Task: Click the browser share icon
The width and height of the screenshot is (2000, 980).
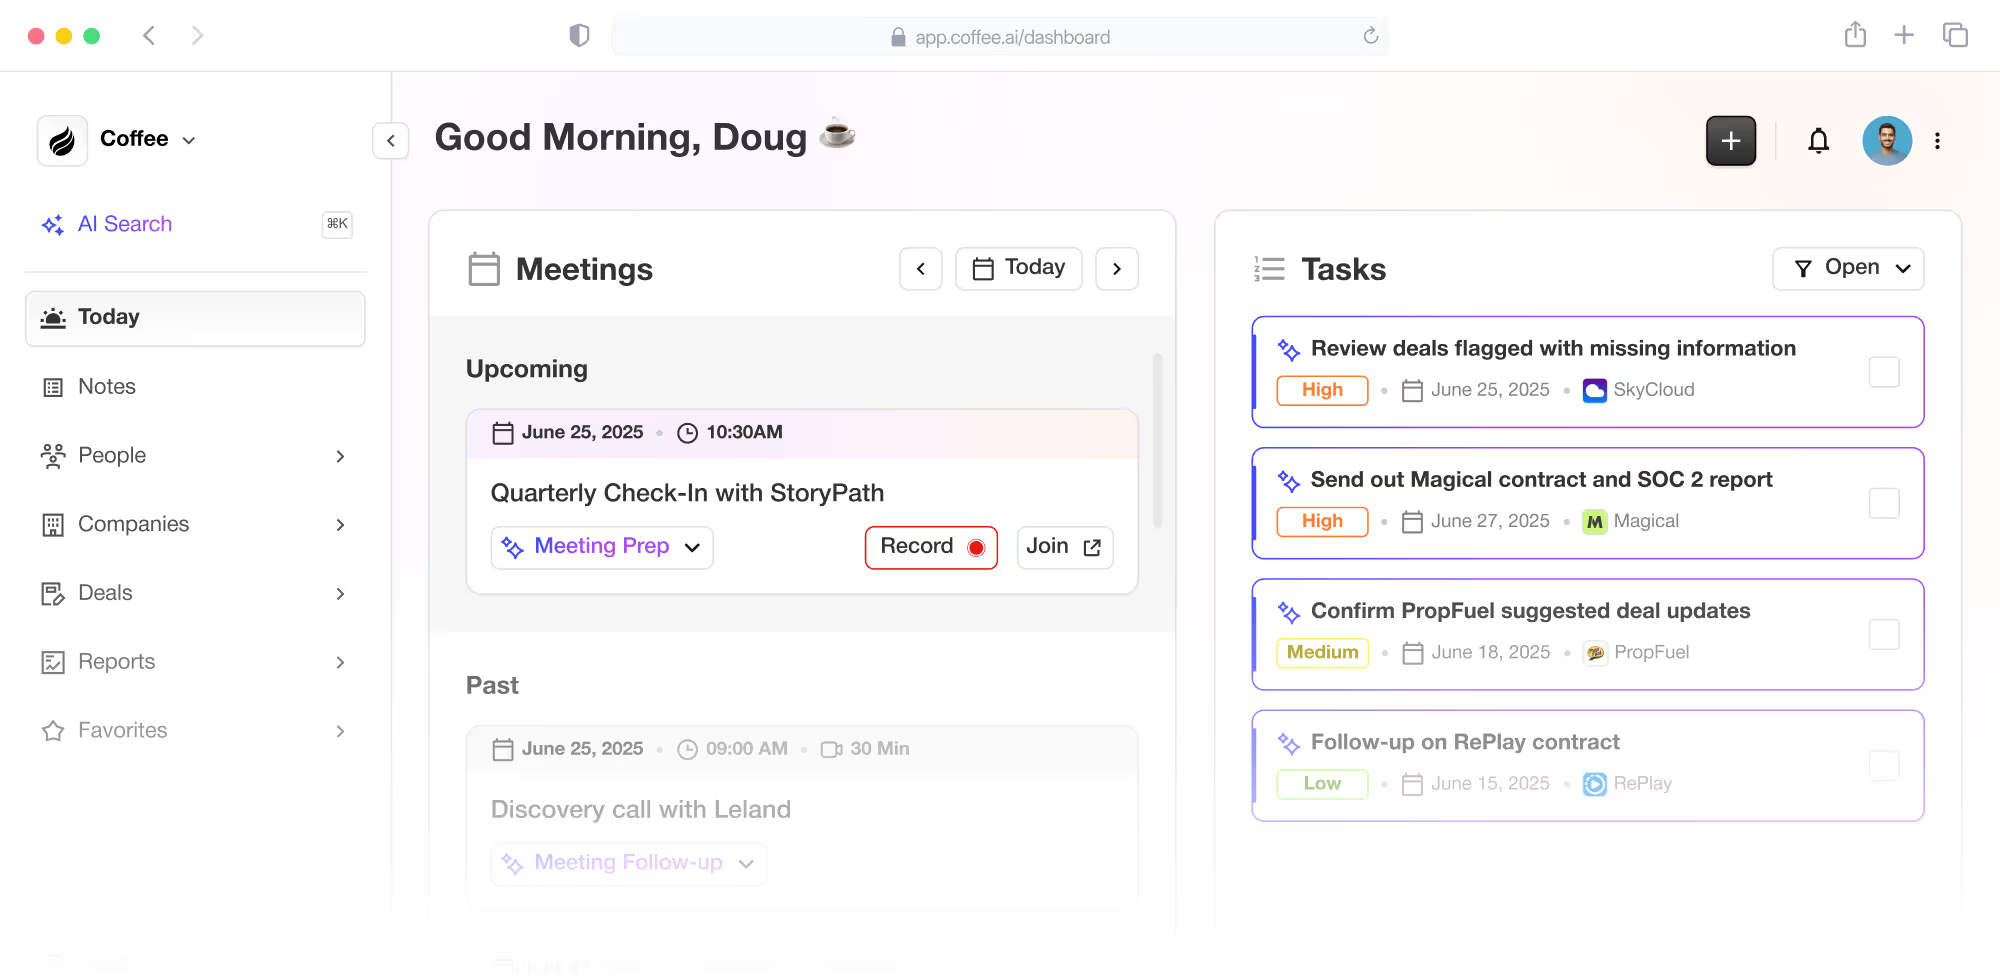Action: click(1855, 36)
